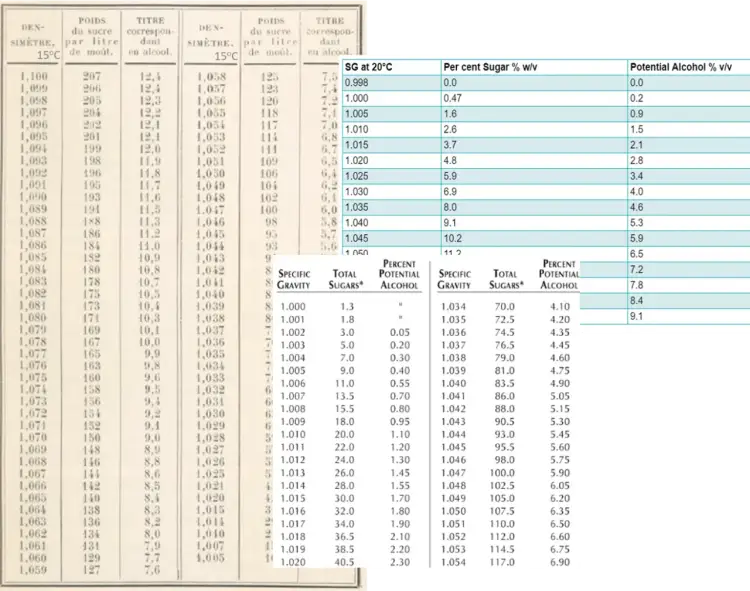Select the 6.90 percent potential alcohol value
The height and width of the screenshot is (591, 750).
tap(559, 563)
